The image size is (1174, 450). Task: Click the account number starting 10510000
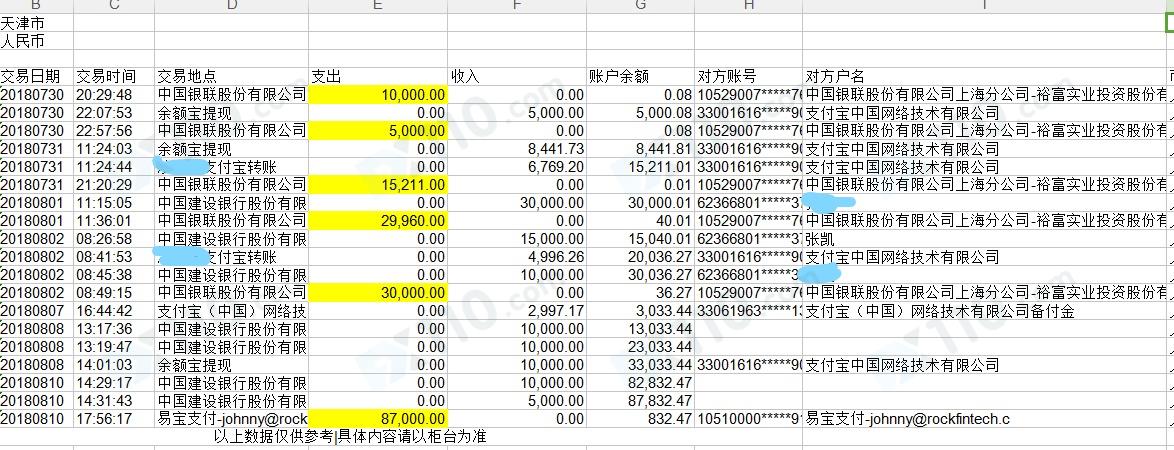(x=749, y=419)
